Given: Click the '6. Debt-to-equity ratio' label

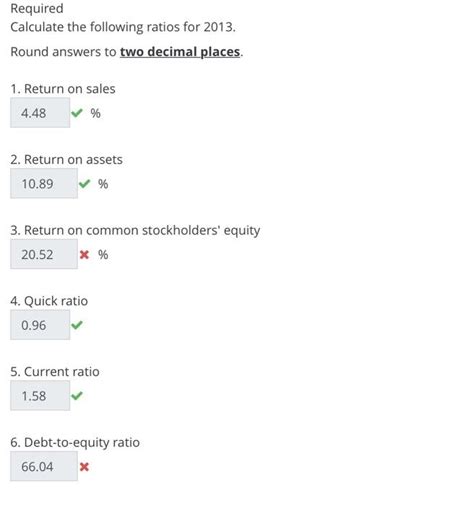Looking at the screenshot, I should coord(75,443).
